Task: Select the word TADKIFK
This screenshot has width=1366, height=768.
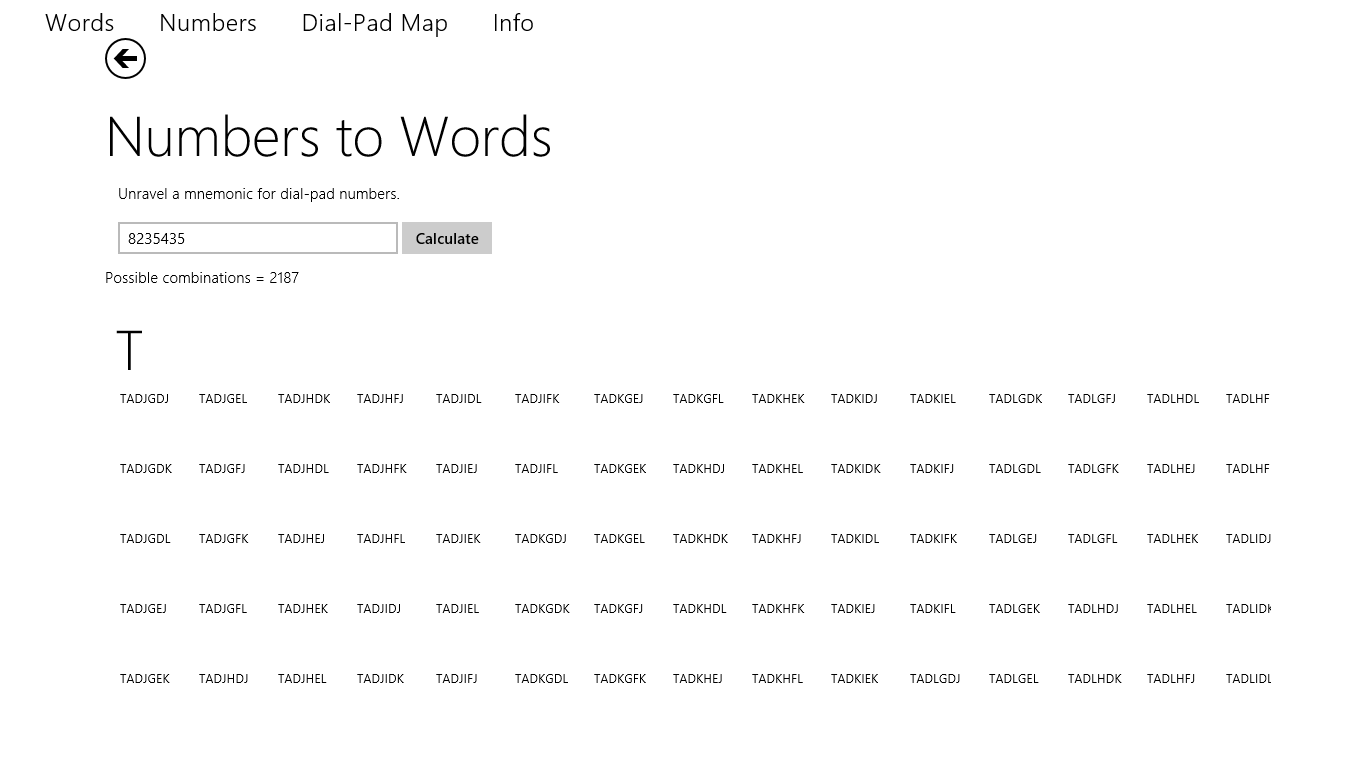Action: pos(933,539)
